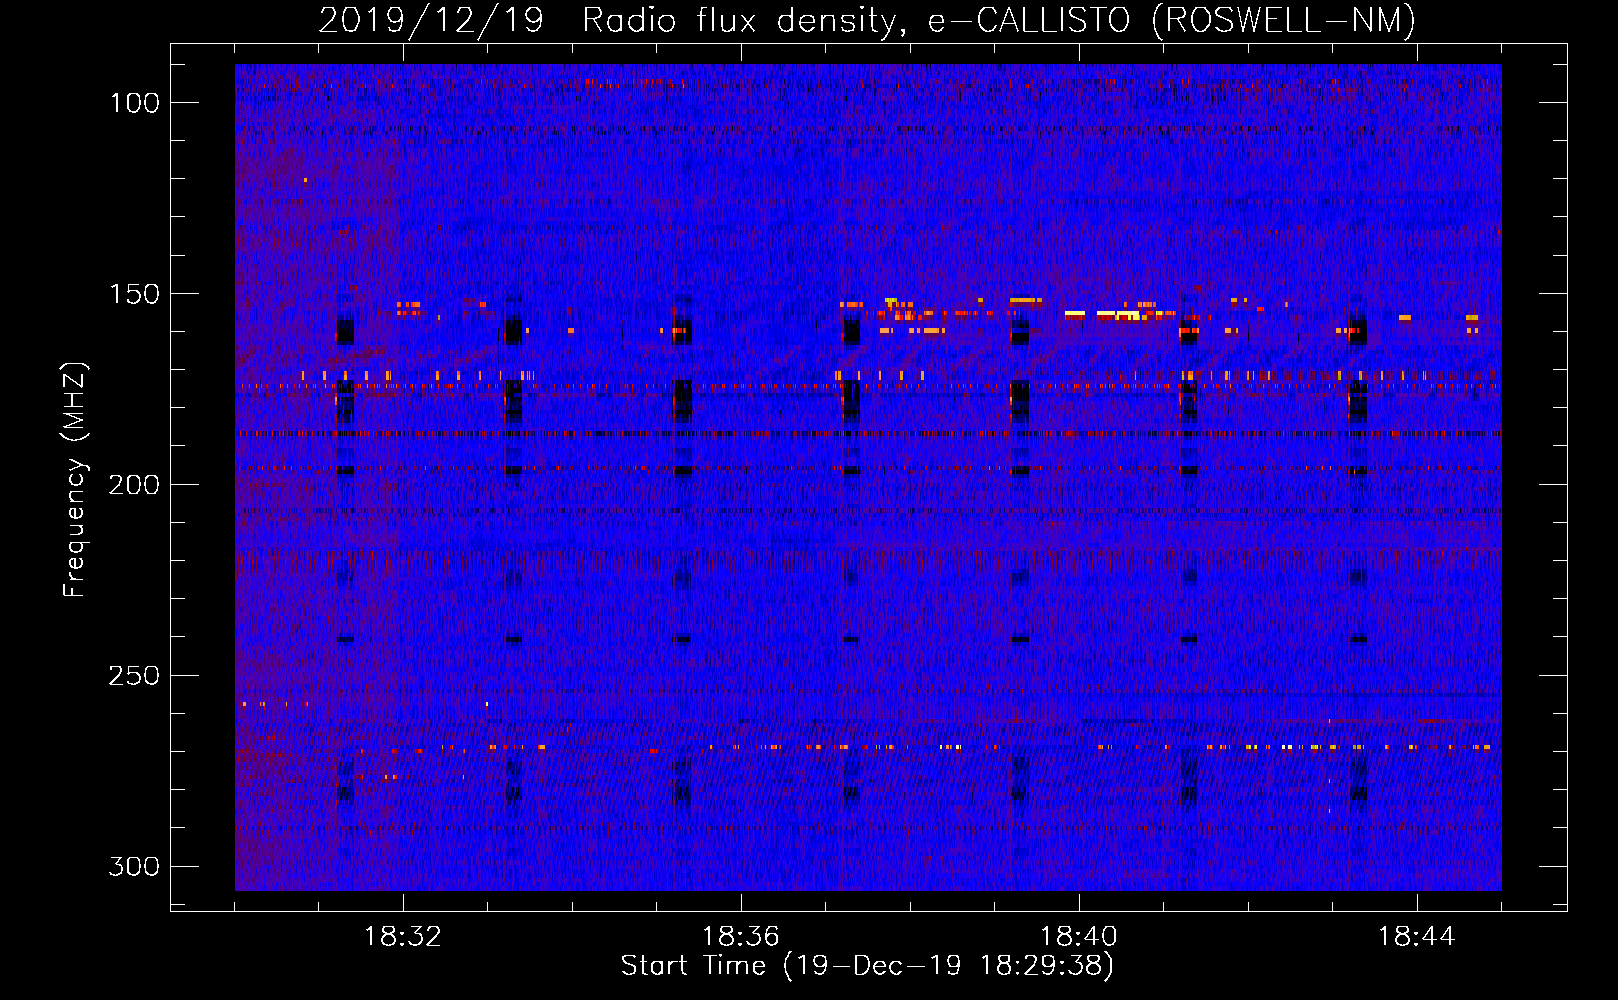Viewport: 1618px width, 1000px height.
Task: Click the 18:32 time tick label
Action: pos(402,937)
